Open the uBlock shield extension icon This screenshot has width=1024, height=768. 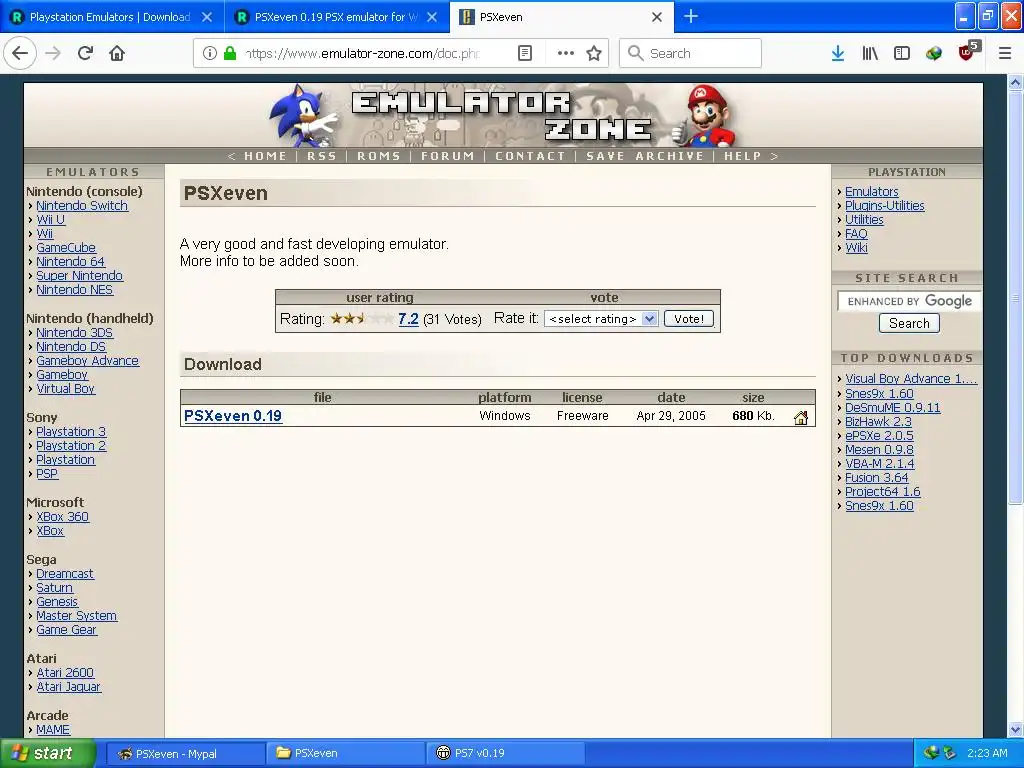[x=967, y=52]
